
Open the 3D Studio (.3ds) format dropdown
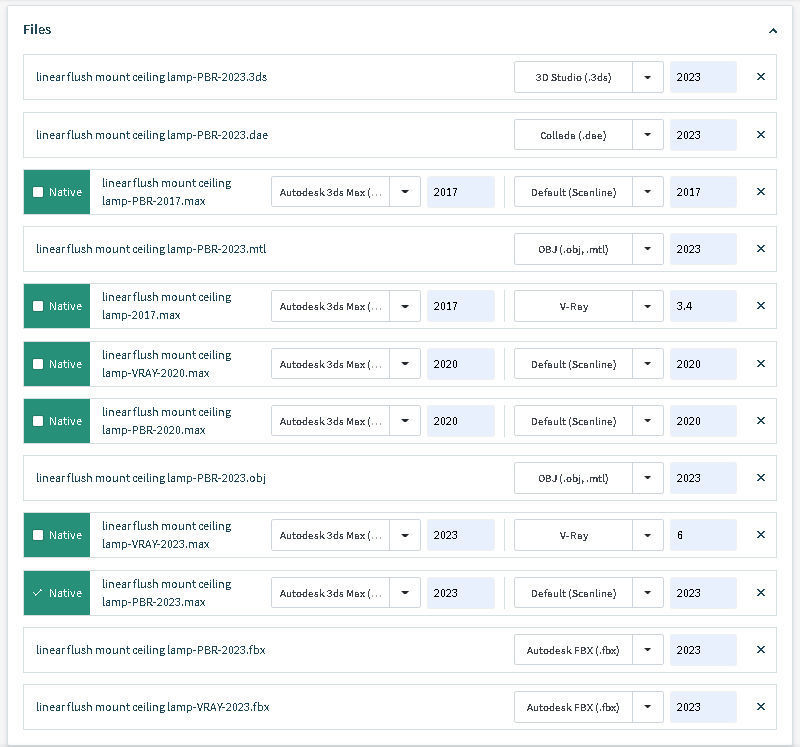[x=648, y=77]
